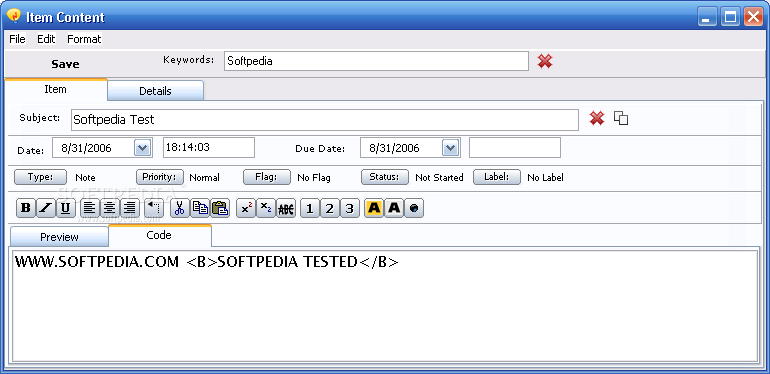This screenshot has height=374, width=770.
Task: Maximize the Item Content window
Action: [730, 17]
